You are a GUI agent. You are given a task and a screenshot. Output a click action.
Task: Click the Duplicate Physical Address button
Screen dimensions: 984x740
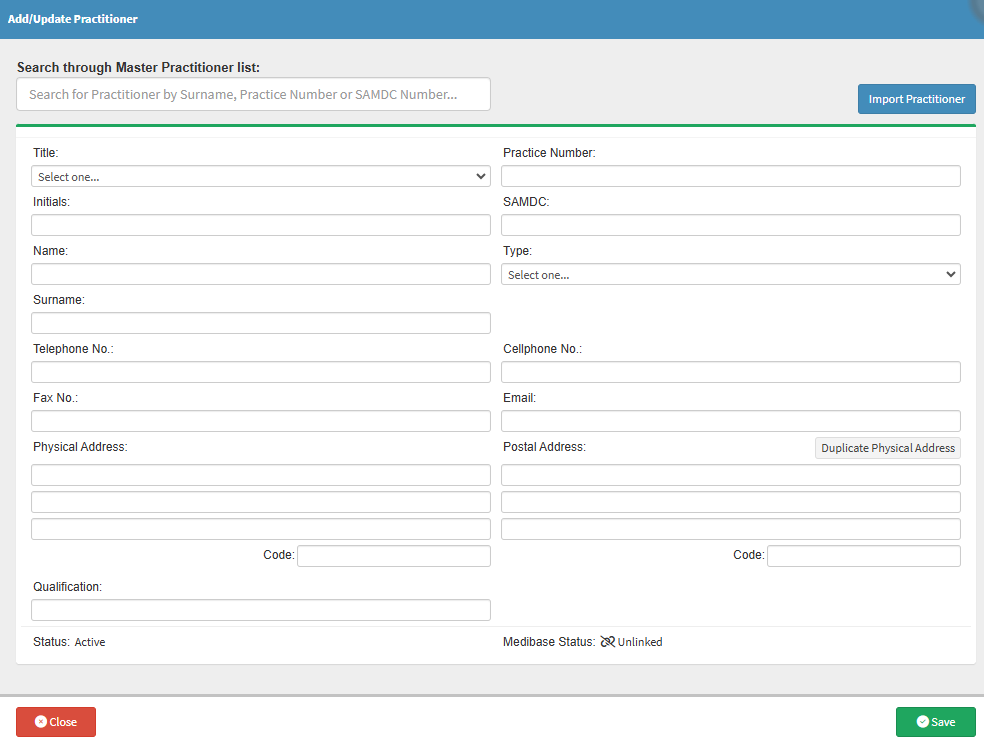coord(887,448)
